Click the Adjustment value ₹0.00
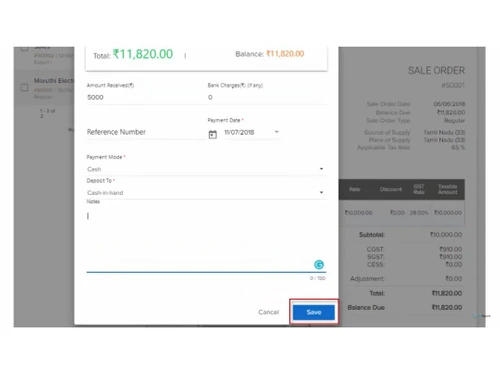The height and width of the screenshot is (375, 500). pyautogui.click(x=454, y=279)
